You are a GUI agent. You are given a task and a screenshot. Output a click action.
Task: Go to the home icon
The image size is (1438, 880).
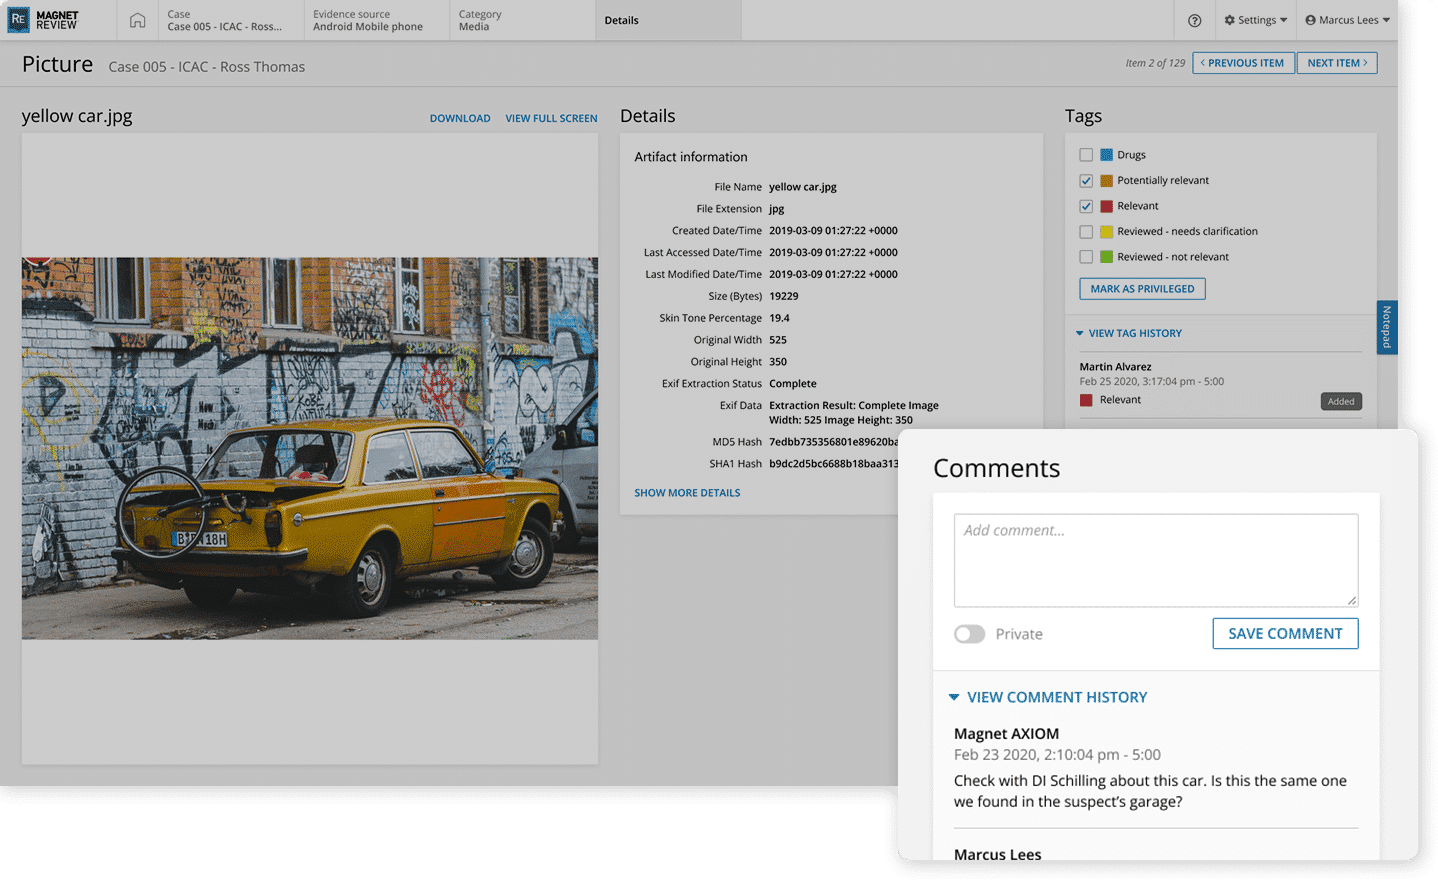pyautogui.click(x=138, y=20)
